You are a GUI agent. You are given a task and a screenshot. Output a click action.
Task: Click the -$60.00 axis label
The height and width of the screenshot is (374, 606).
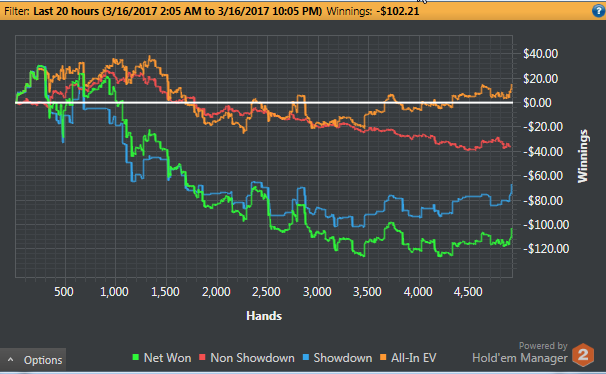543,176
